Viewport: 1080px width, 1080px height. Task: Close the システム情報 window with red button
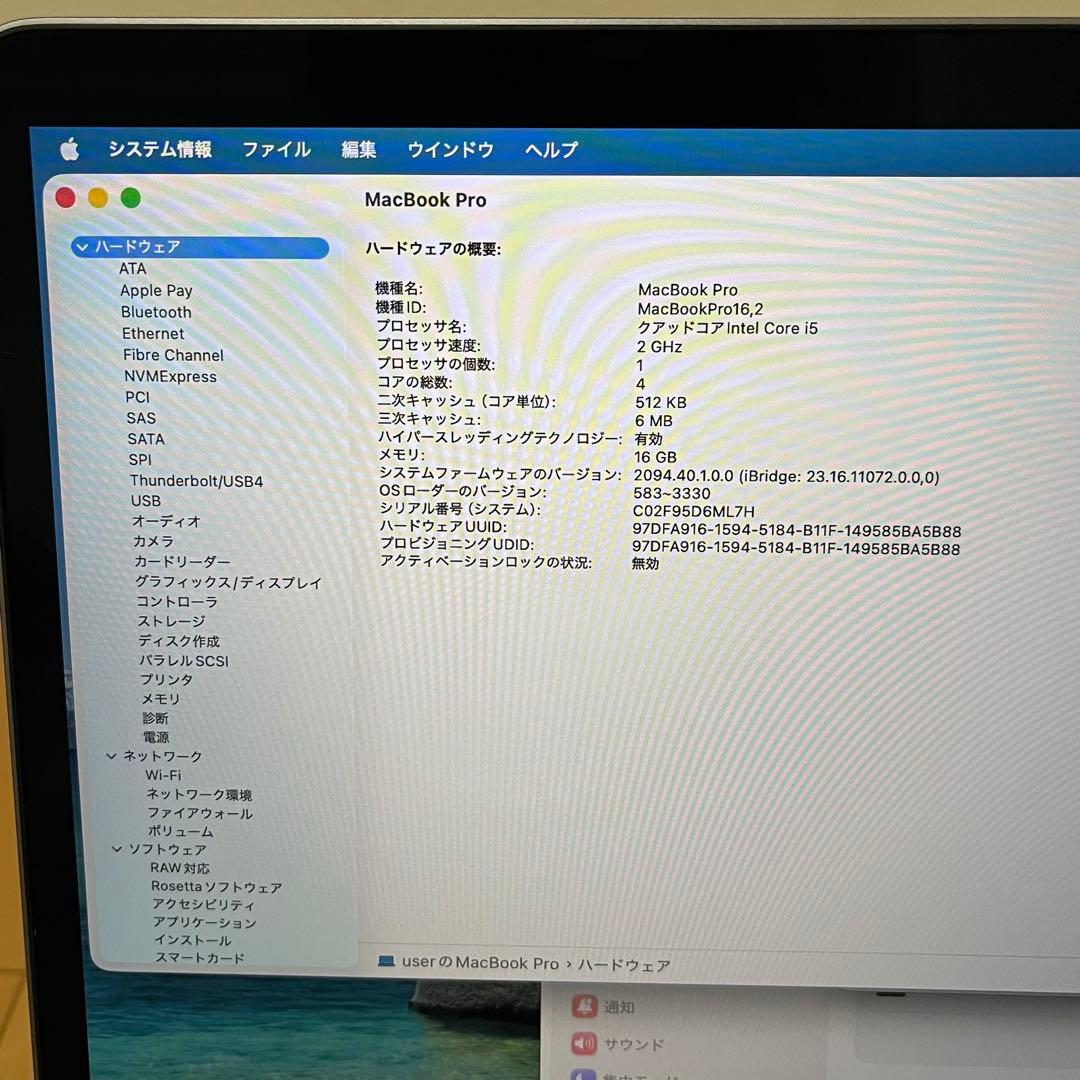tap(65, 198)
